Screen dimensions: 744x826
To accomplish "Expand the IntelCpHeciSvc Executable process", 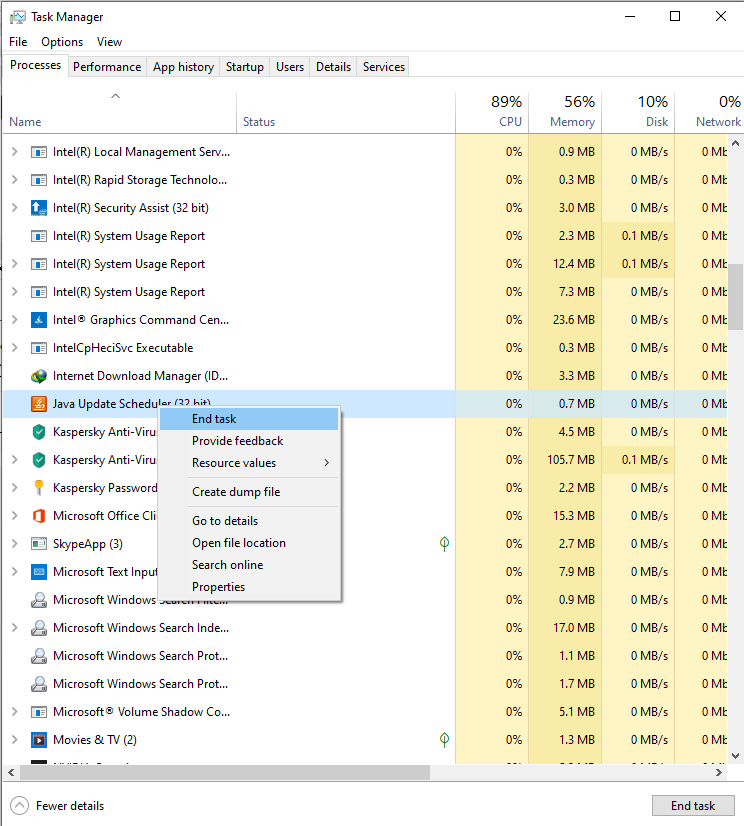I will (15, 348).
